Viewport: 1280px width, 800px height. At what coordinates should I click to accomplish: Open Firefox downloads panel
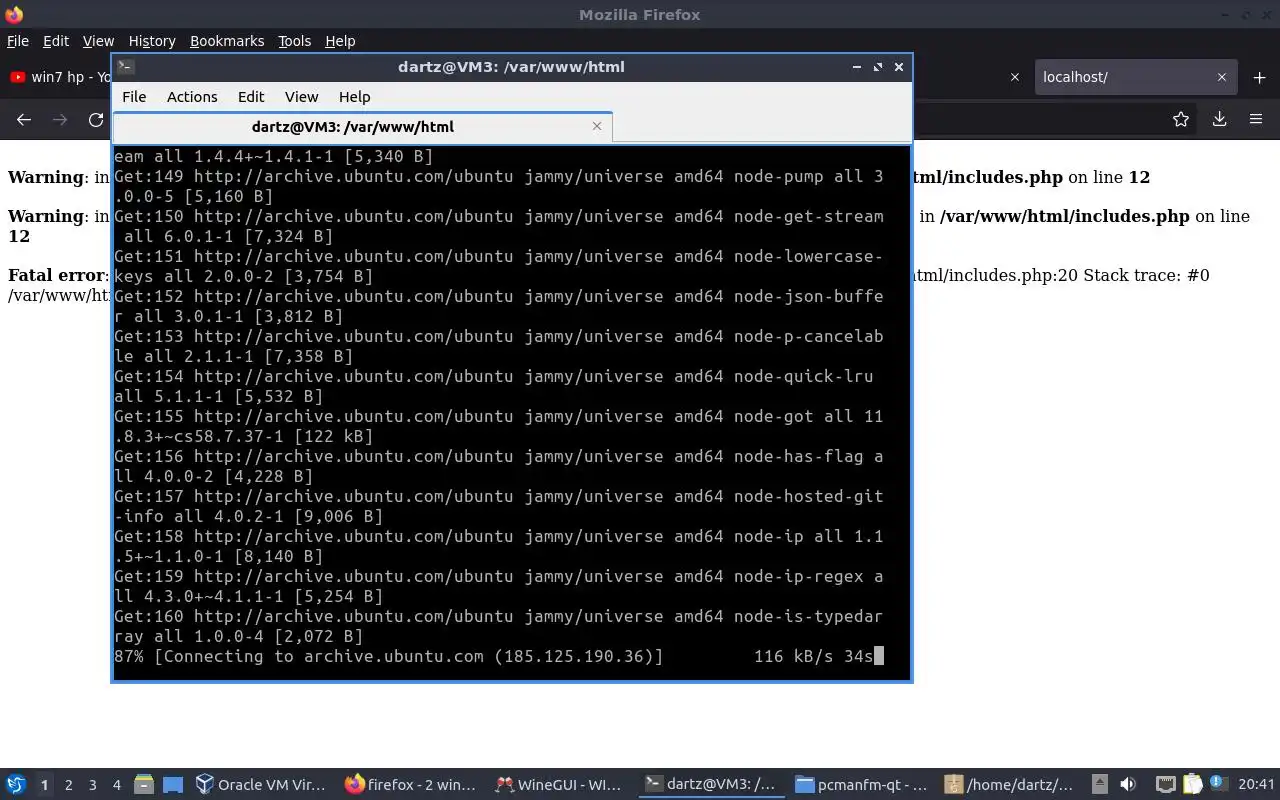click(1219, 119)
